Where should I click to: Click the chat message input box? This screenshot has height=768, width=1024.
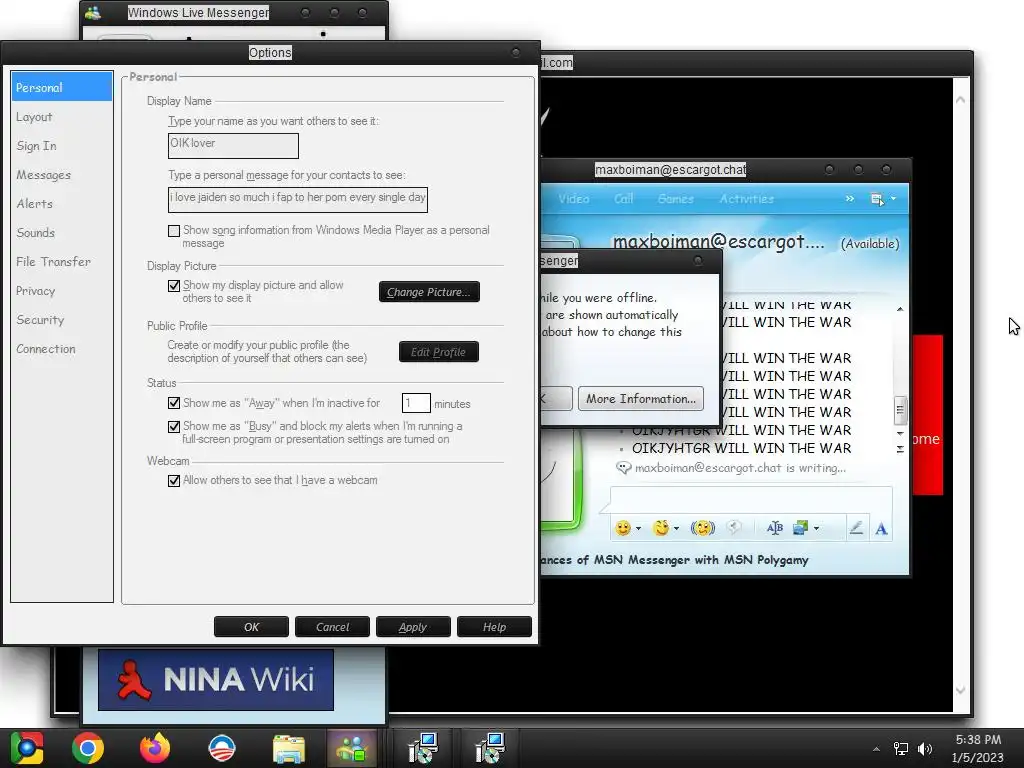click(x=751, y=500)
